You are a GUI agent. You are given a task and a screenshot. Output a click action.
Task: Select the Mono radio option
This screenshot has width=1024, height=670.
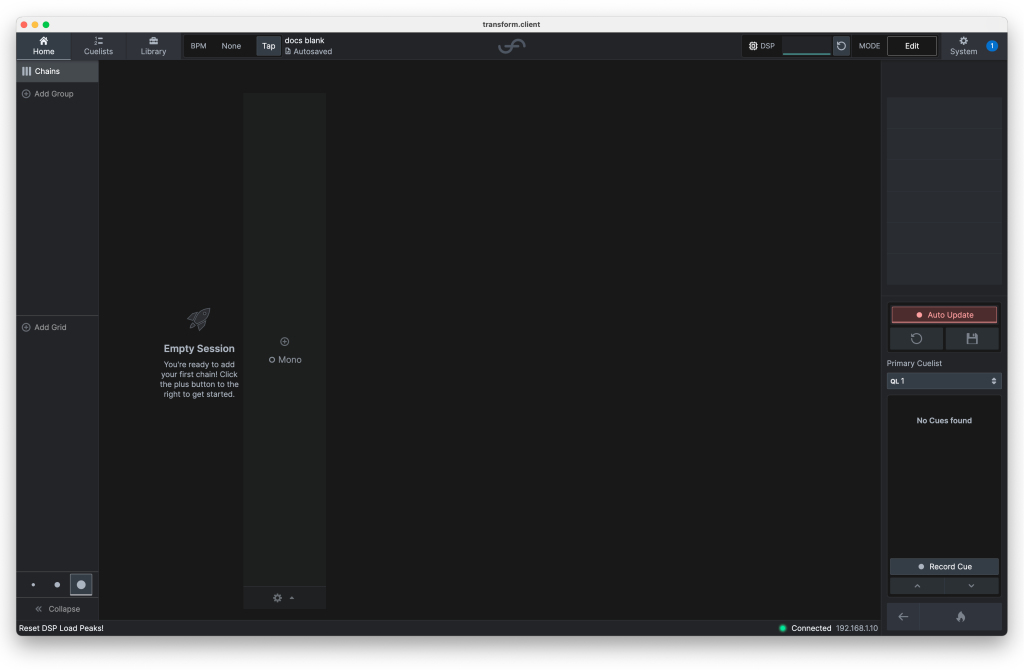click(x=272, y=360)
